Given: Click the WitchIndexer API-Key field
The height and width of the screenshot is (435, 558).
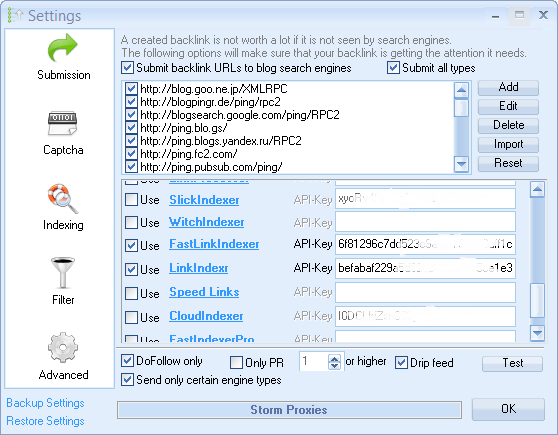Looking at the screenshot, I should pos(425,222).
